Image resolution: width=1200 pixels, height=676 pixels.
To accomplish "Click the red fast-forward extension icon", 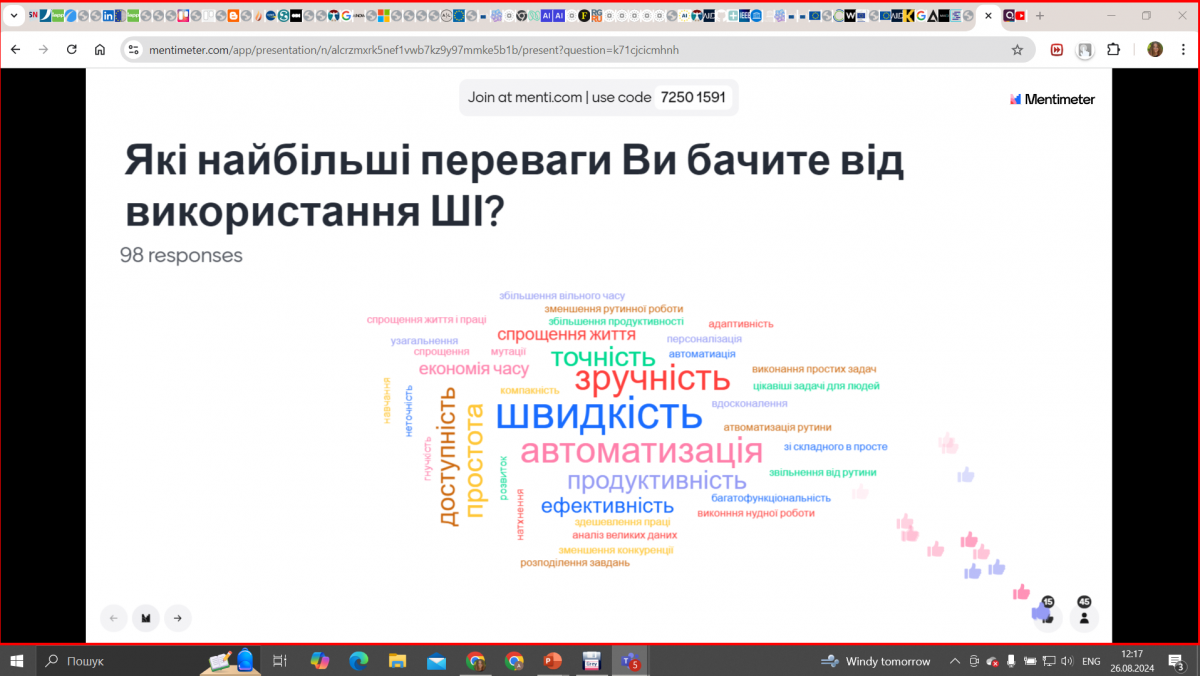I will click(1057, 49).
